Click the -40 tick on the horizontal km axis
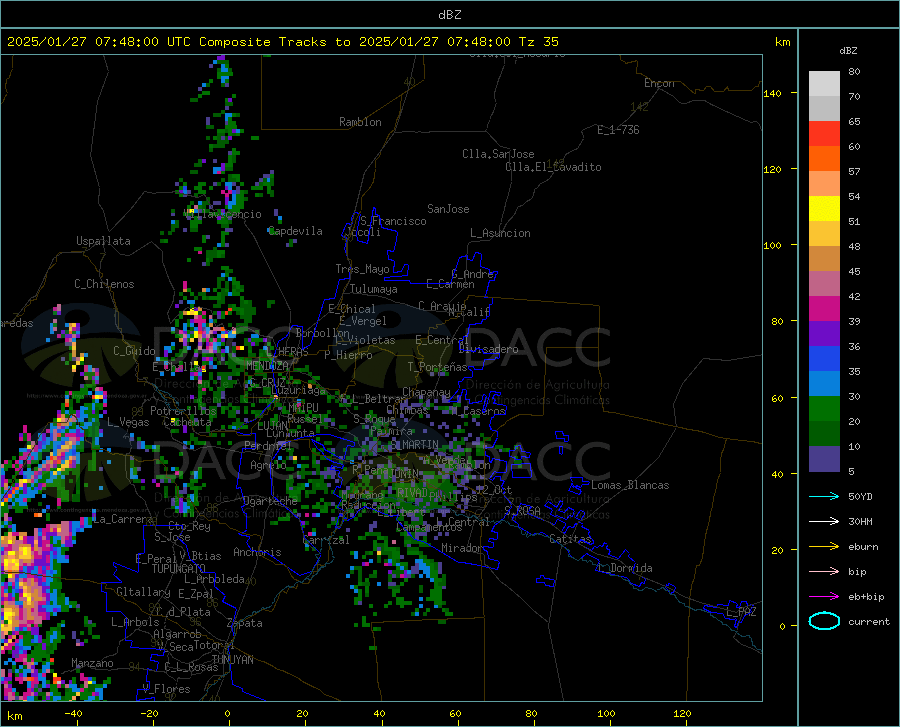Viewport: 900px width, 727px height. [73, 713]
